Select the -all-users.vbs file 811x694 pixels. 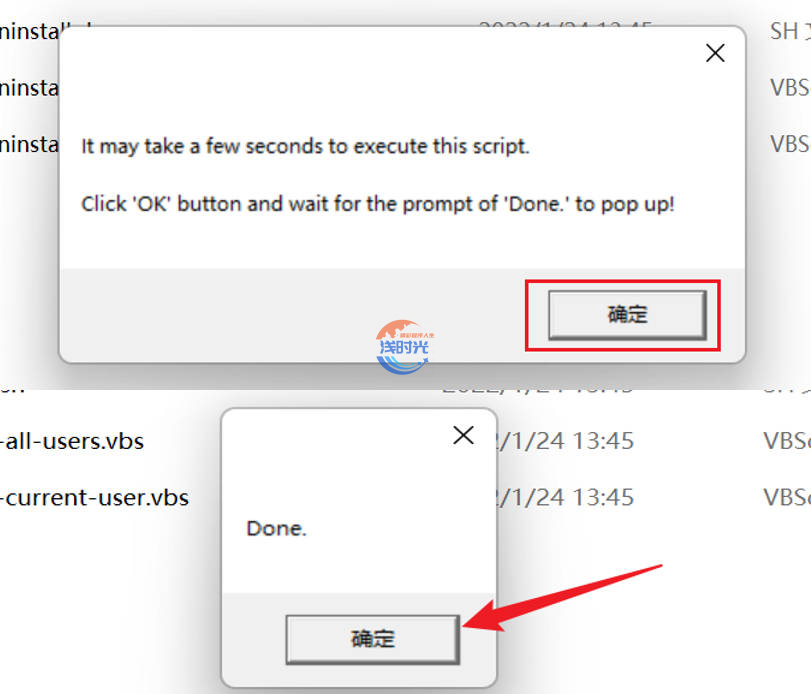pyautogui.click(x=72, y=441)
